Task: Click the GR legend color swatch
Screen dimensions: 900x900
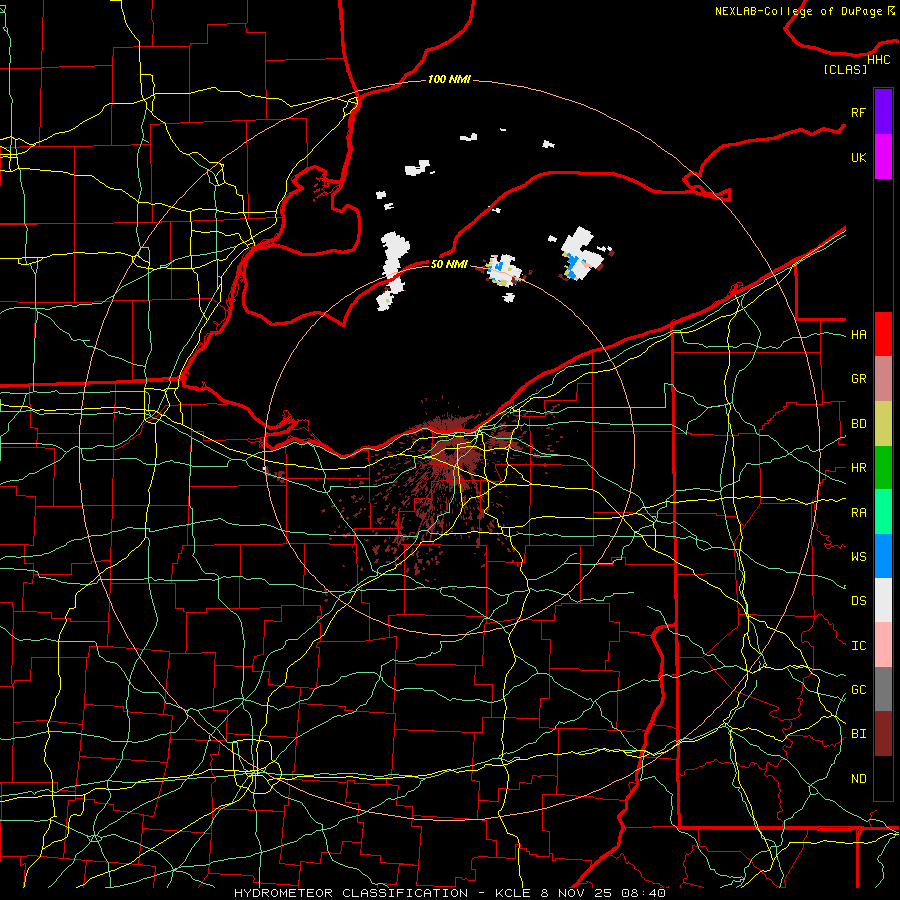Action: tap(883, 378)
